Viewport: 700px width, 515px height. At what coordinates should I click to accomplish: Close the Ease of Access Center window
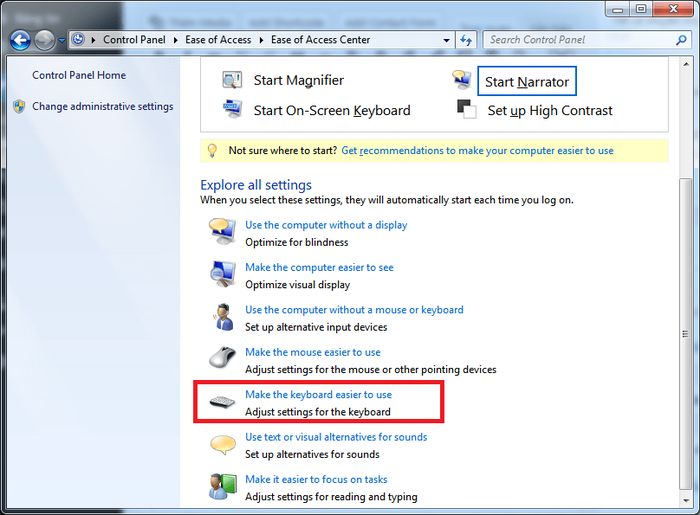(674, 9)
